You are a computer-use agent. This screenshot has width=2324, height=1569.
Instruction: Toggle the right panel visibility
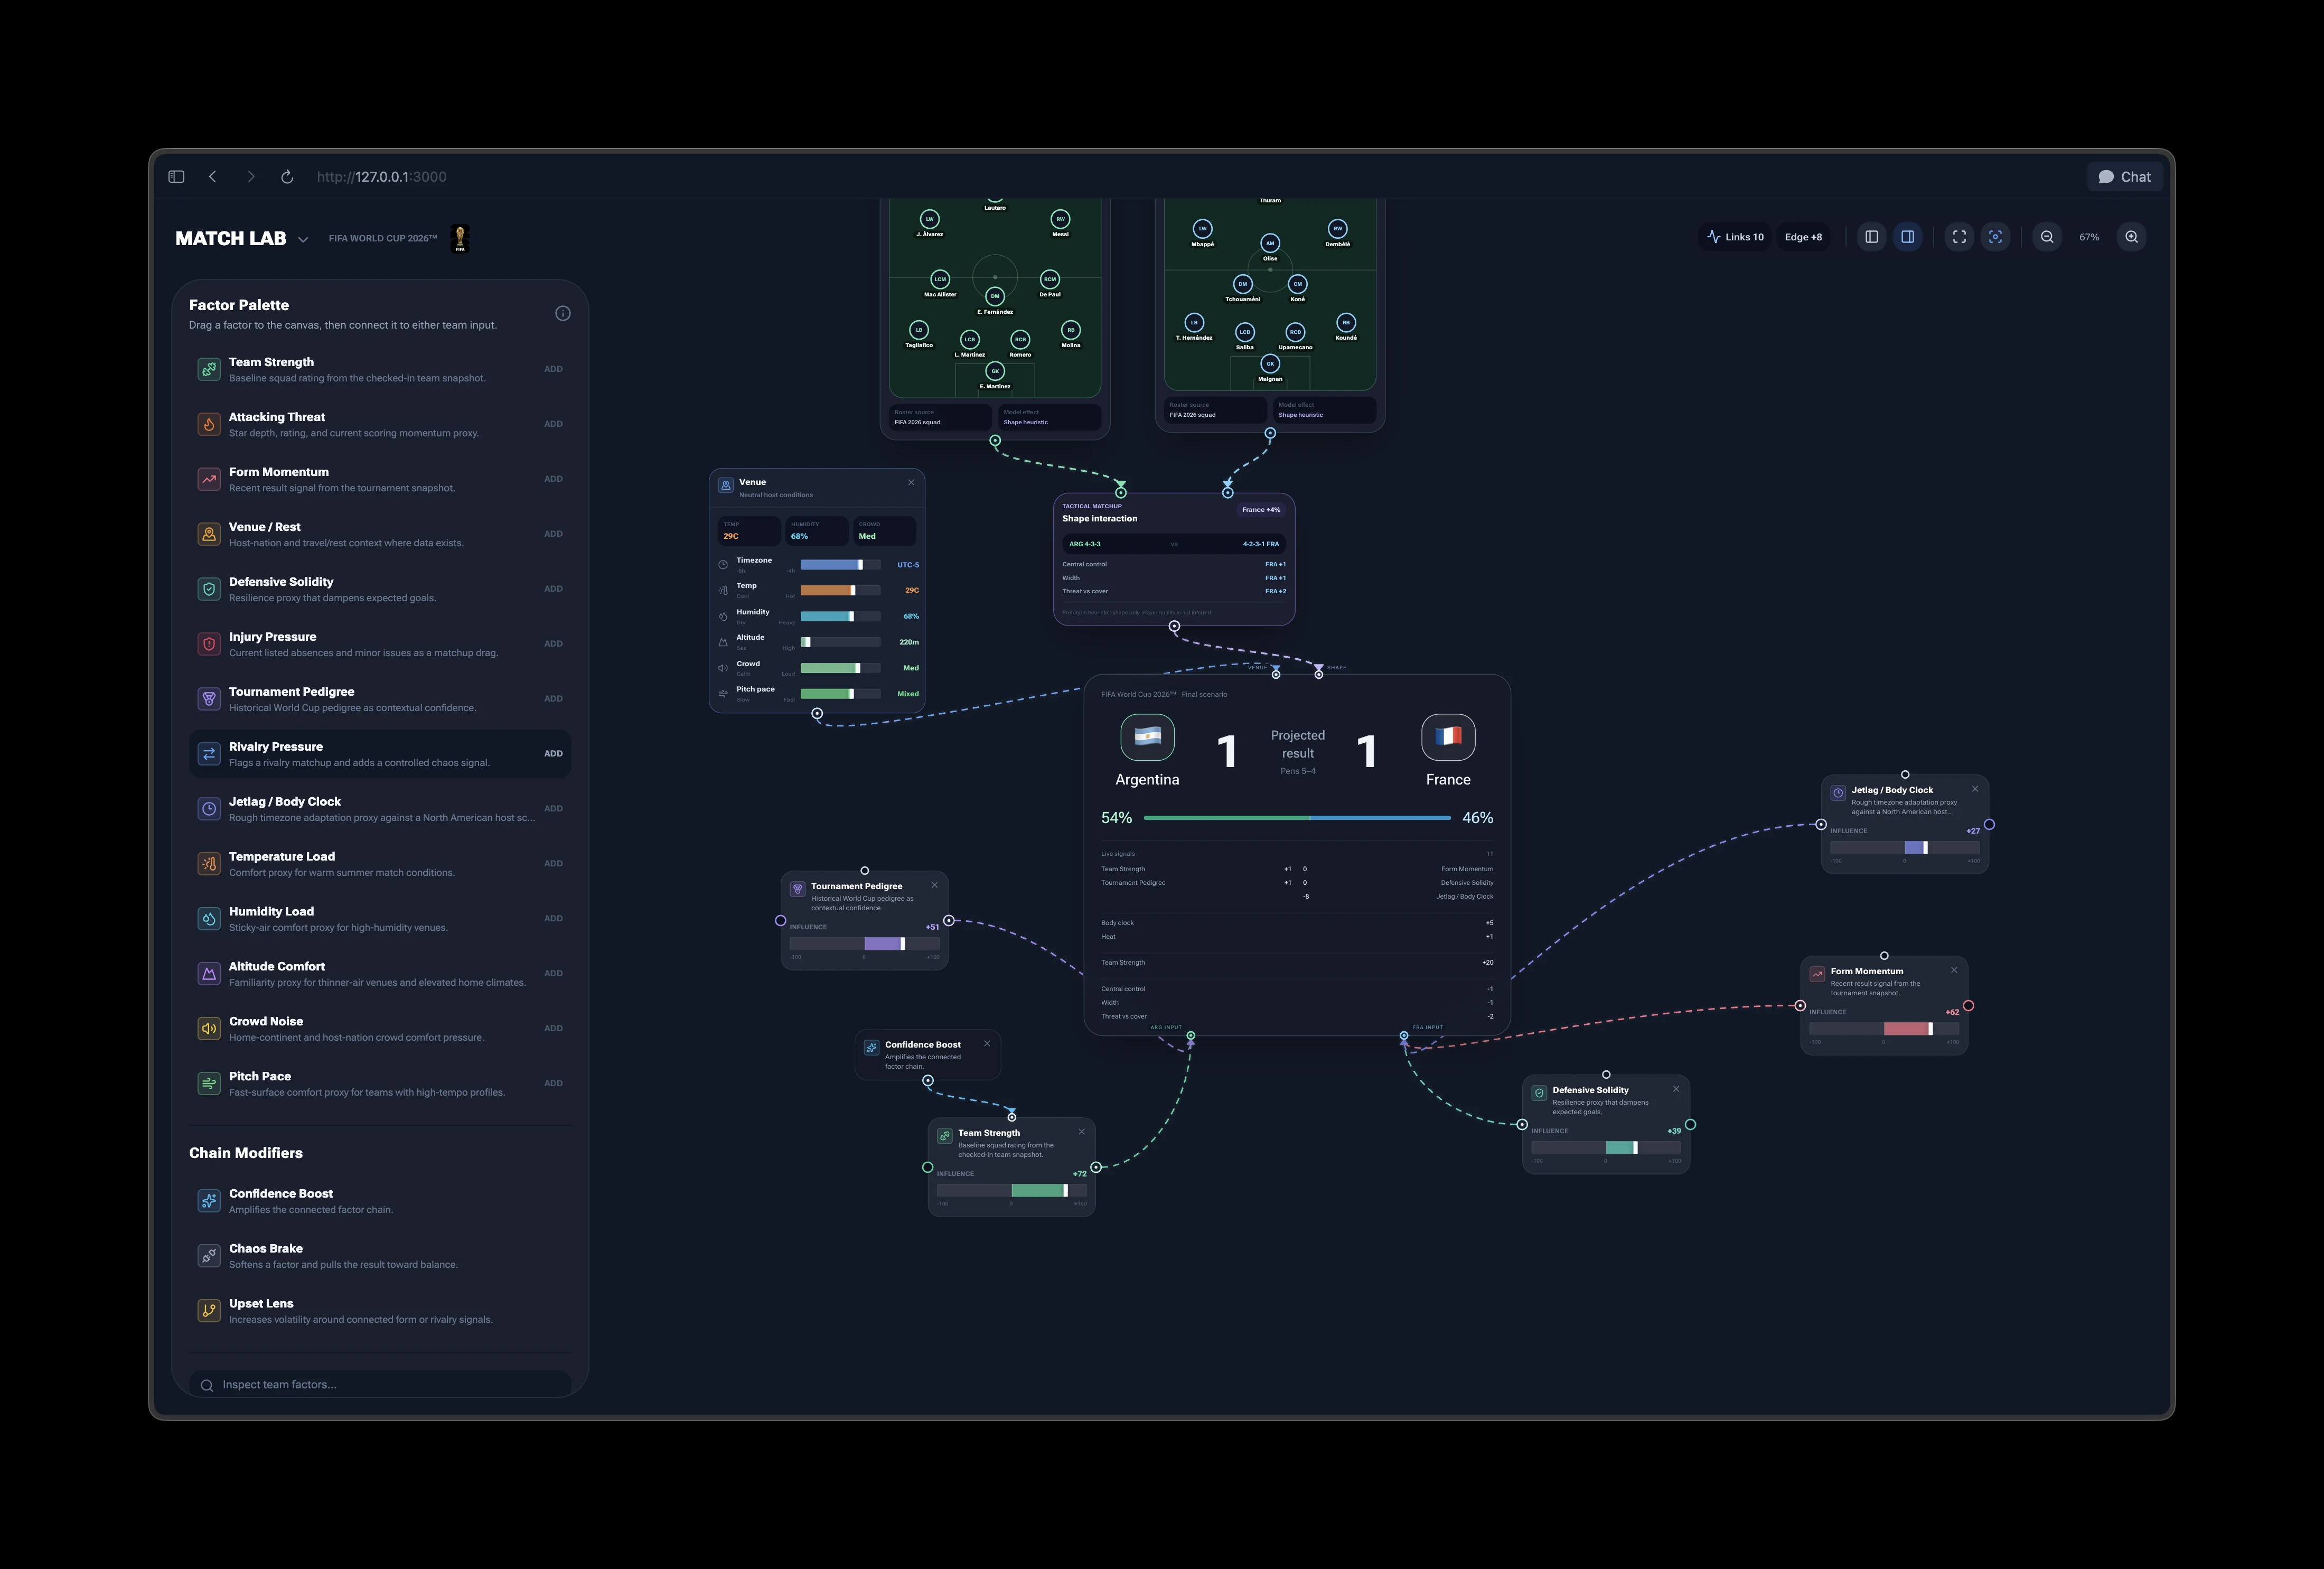pyautogui.click(x=1908, y=237)
